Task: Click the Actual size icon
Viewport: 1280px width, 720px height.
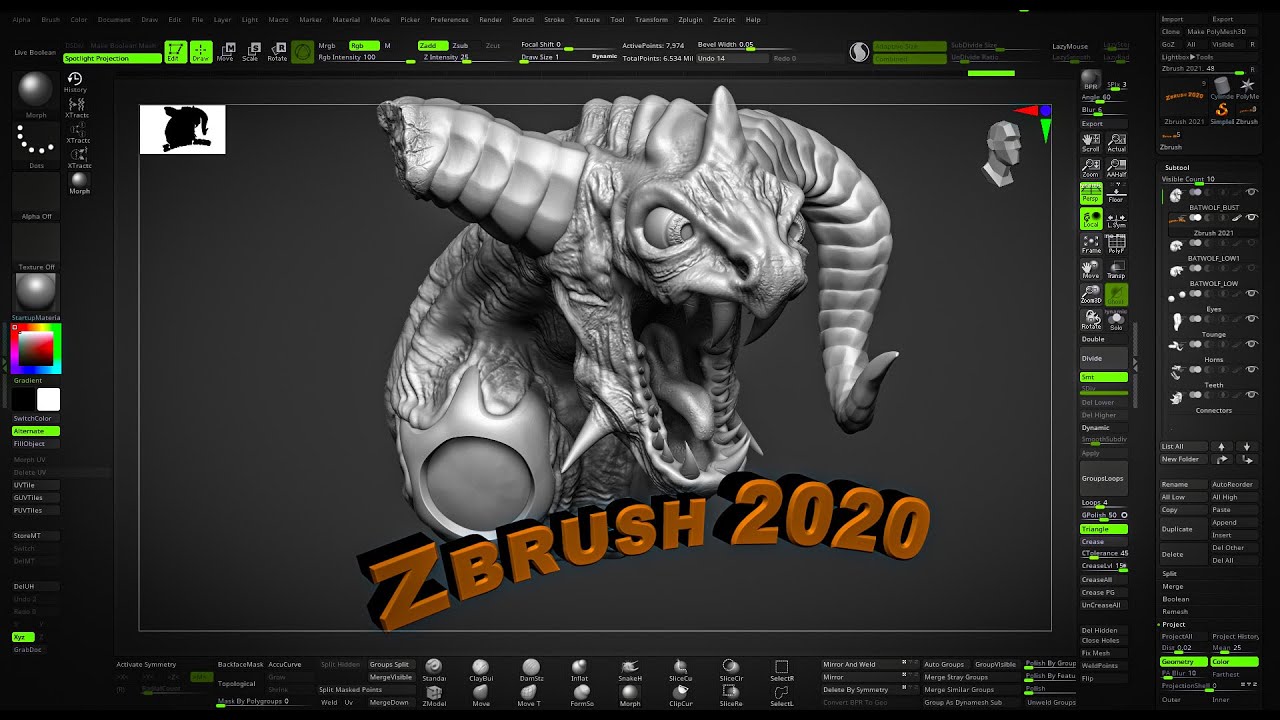Action: (x=1116, y=143)
